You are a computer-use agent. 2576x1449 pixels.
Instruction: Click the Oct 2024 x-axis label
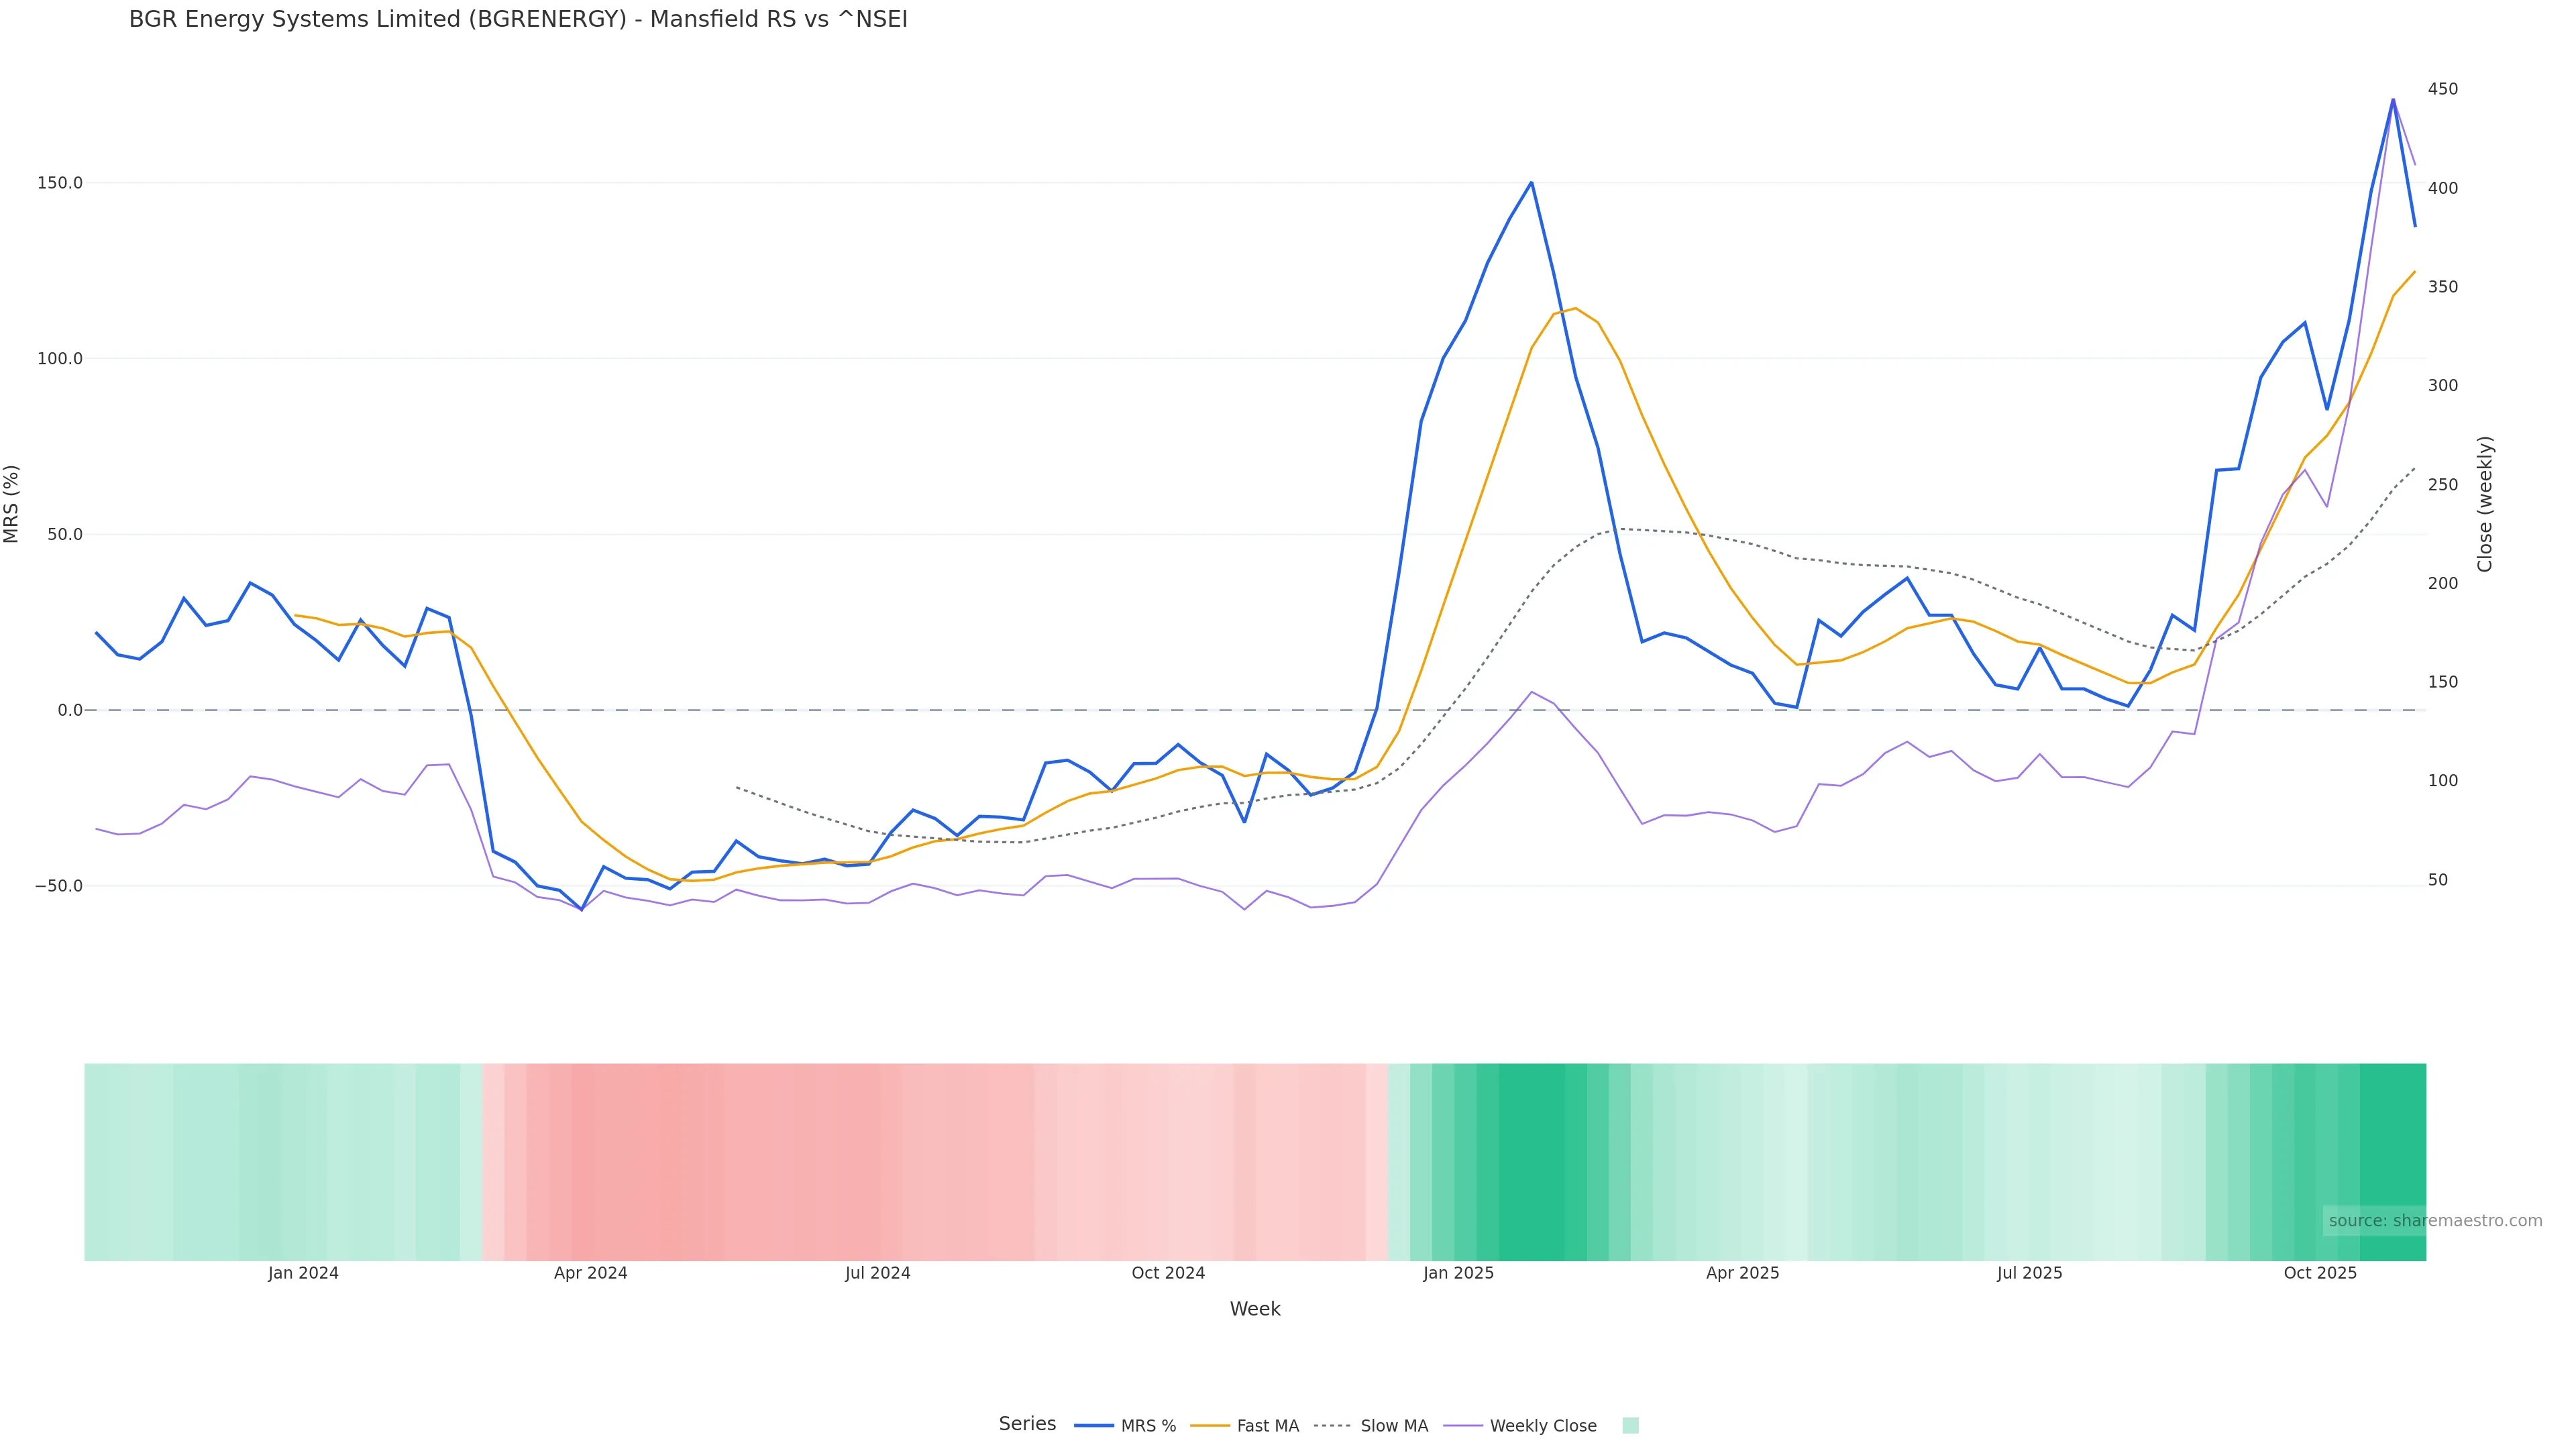point(1167,1274)
